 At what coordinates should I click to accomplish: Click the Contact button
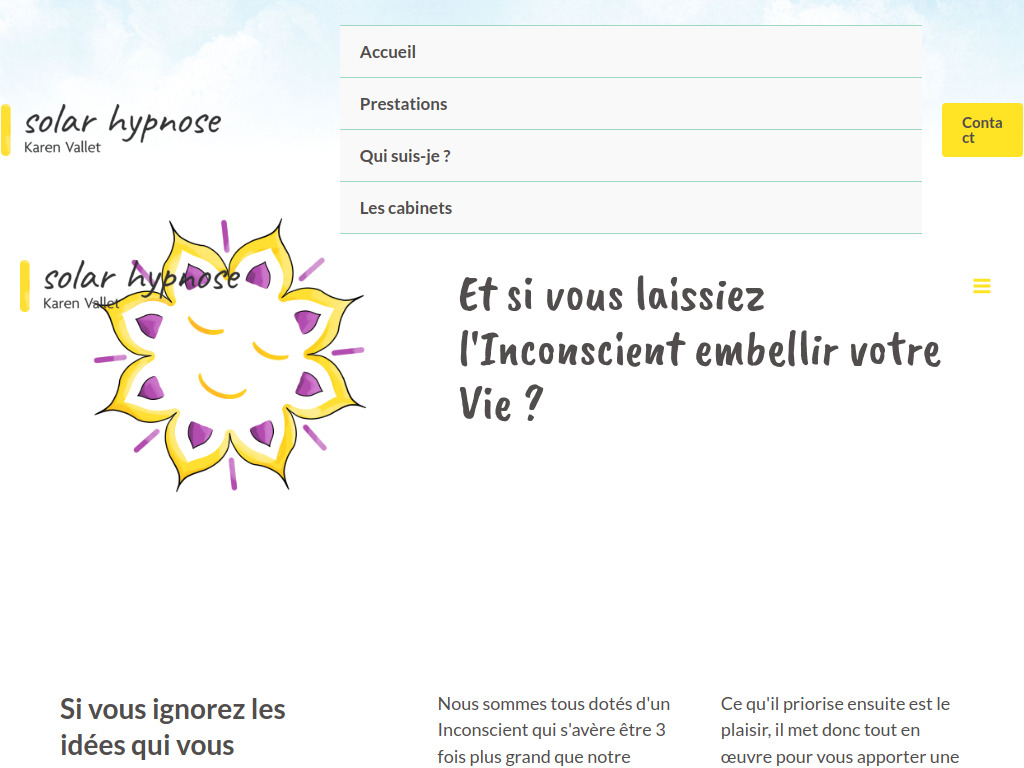(982, 130)
